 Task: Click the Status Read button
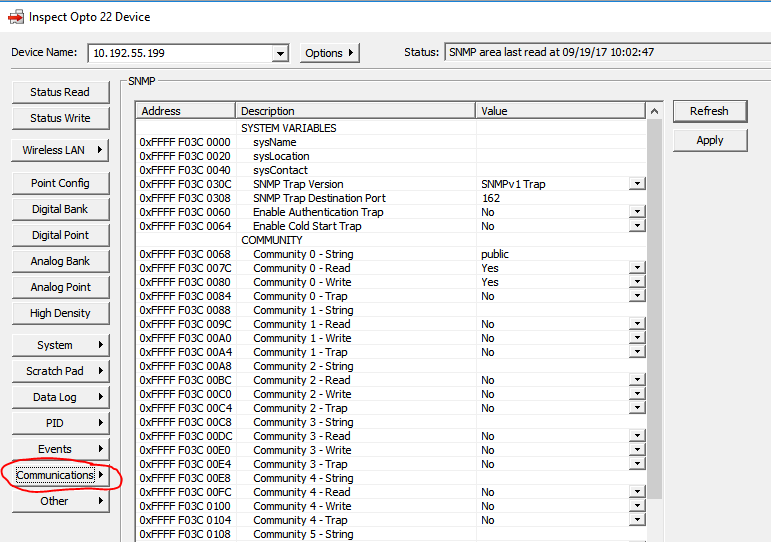coord(60,92)
